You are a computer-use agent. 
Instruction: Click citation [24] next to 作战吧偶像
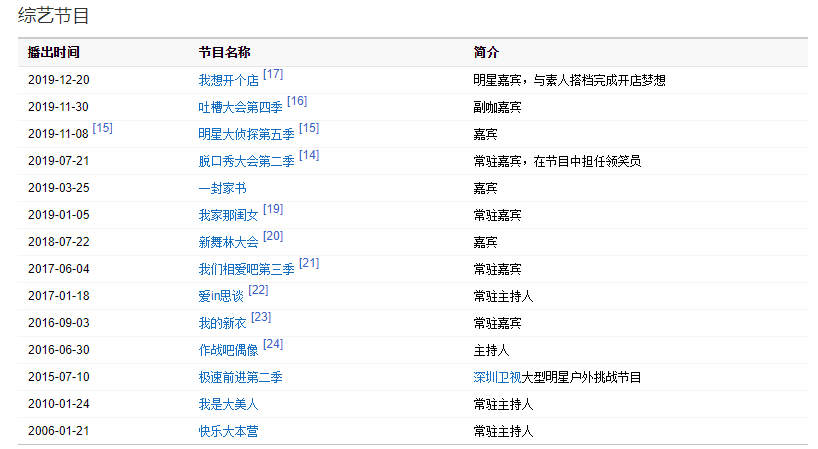coord(273,344)
